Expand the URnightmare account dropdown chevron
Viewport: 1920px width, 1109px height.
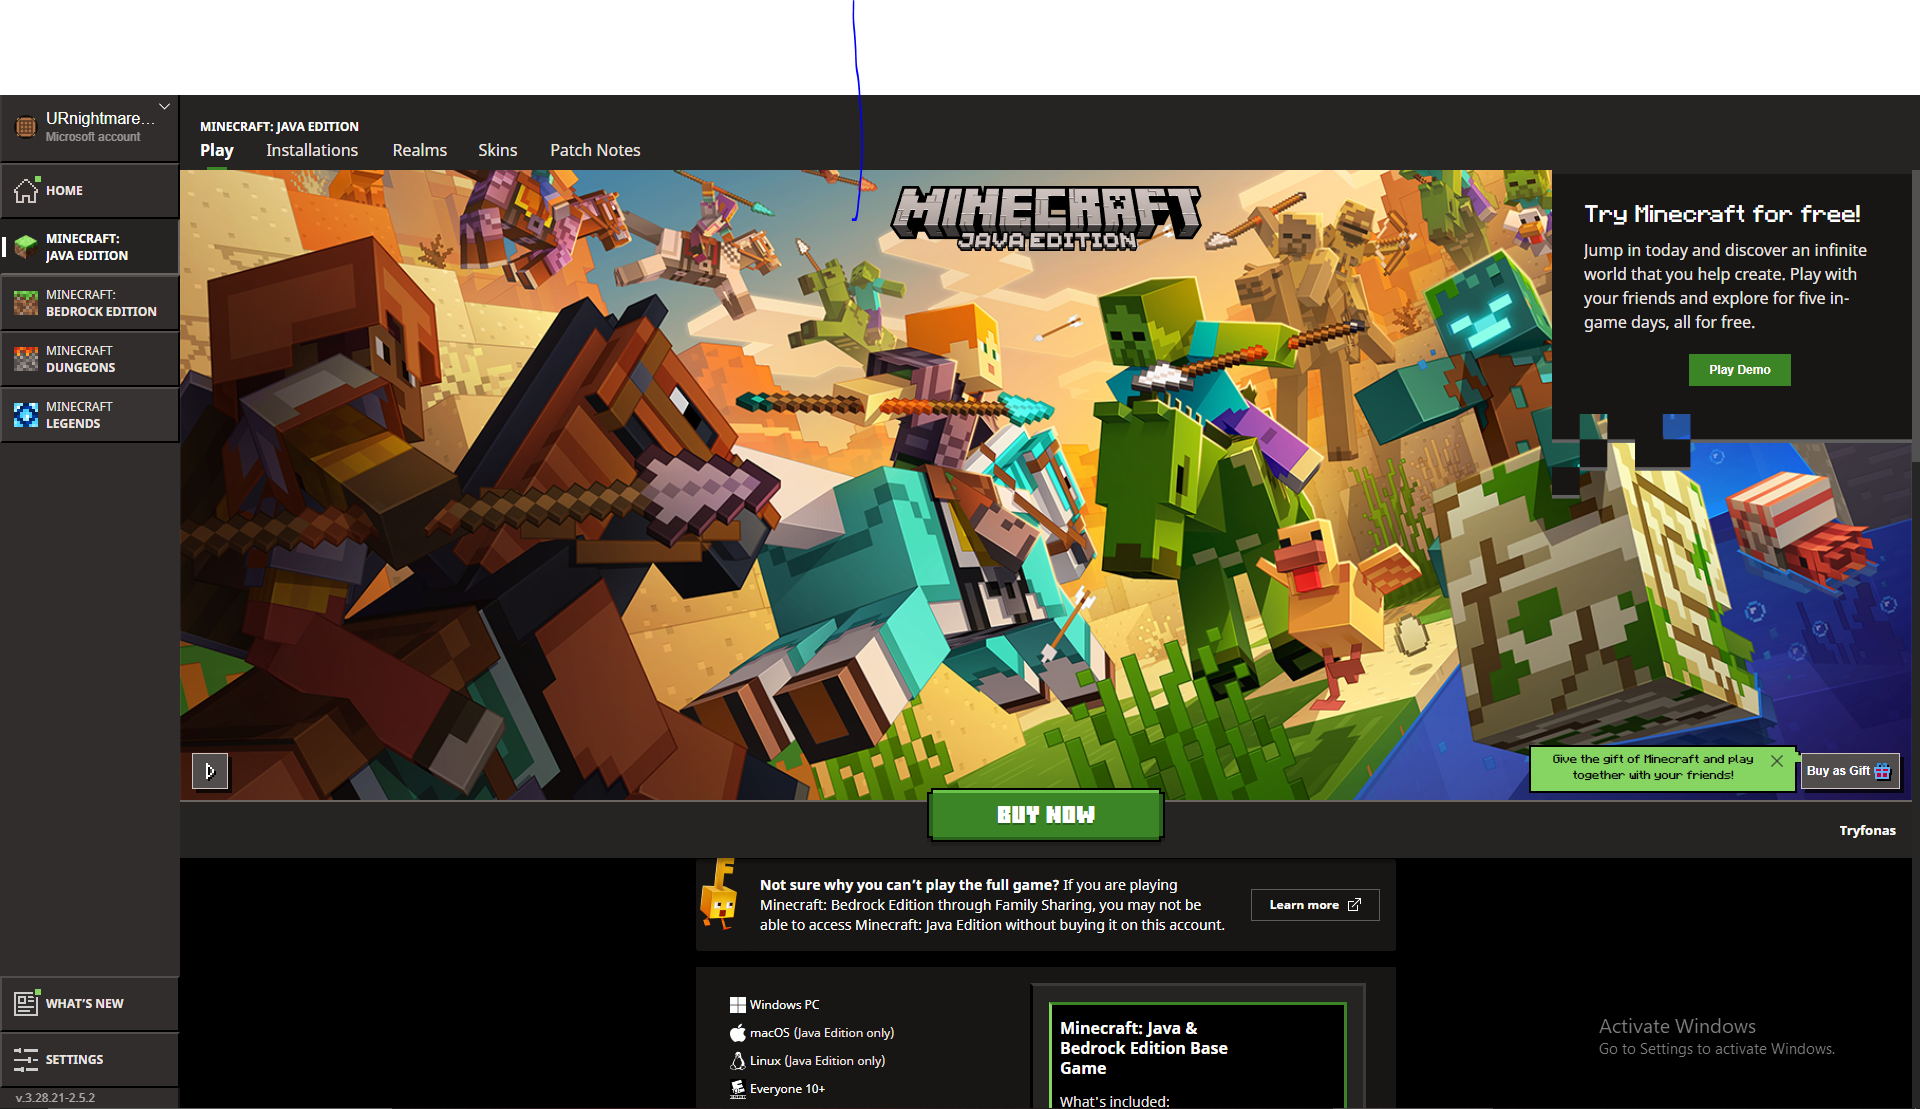tap(164, 106)
